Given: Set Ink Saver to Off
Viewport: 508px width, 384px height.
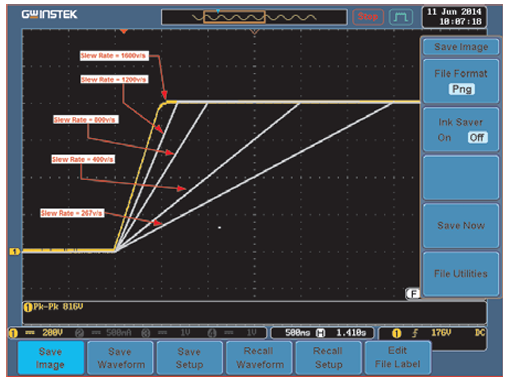Looking at the screenshot, I should click(477, 137).
